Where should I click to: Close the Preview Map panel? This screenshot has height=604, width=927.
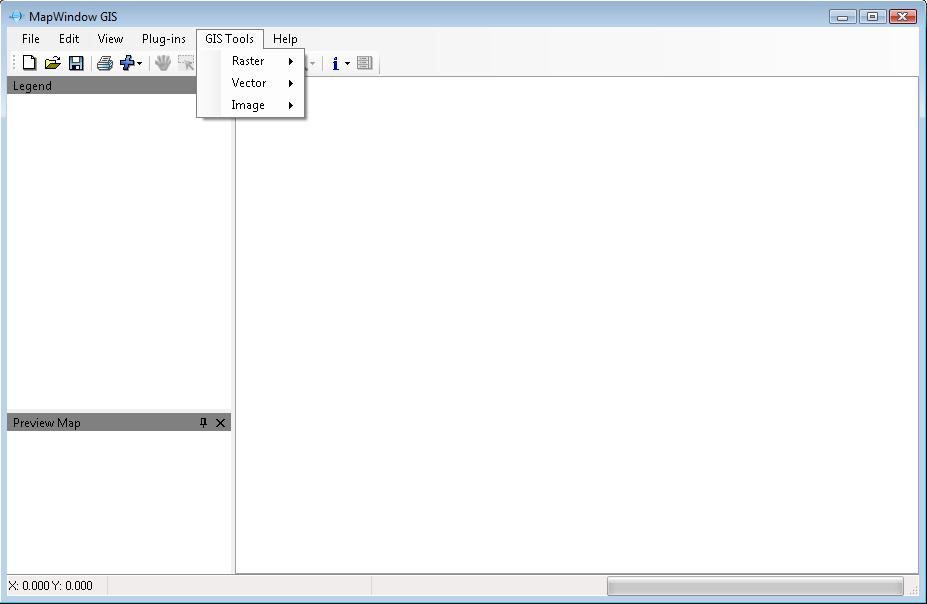[x=221, y=423]
